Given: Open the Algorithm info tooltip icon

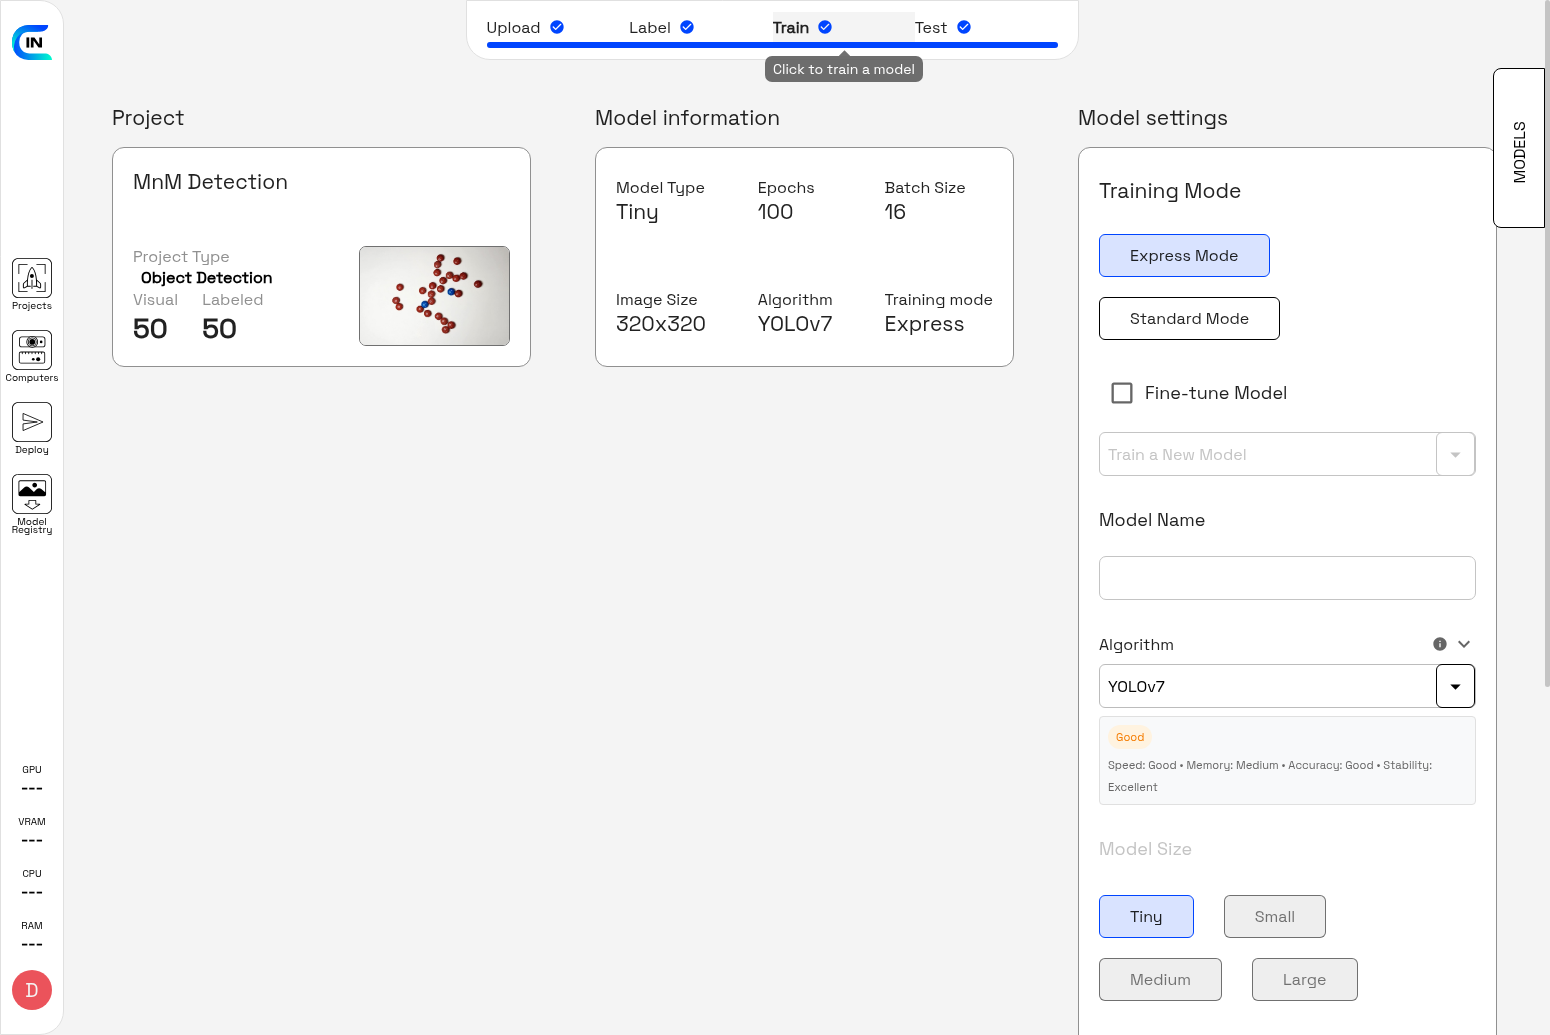Looking at the screenshot, I should [x=1440, y=644].
